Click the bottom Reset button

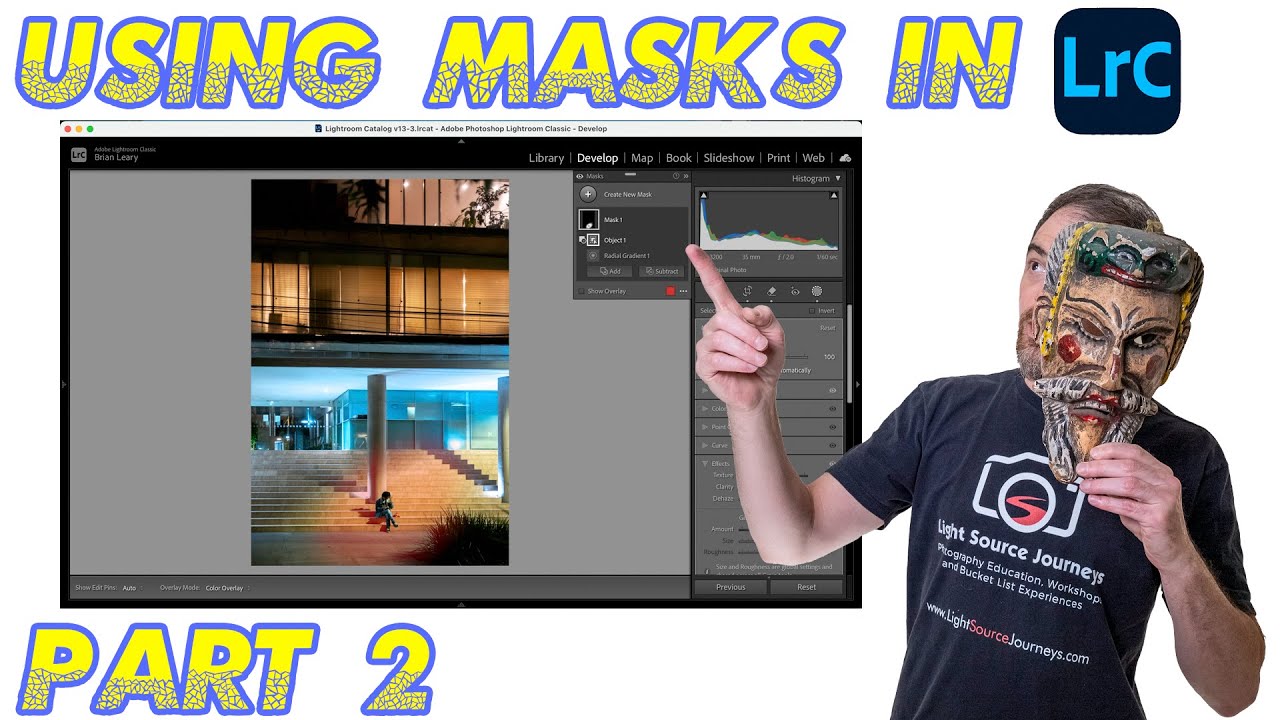806,587
